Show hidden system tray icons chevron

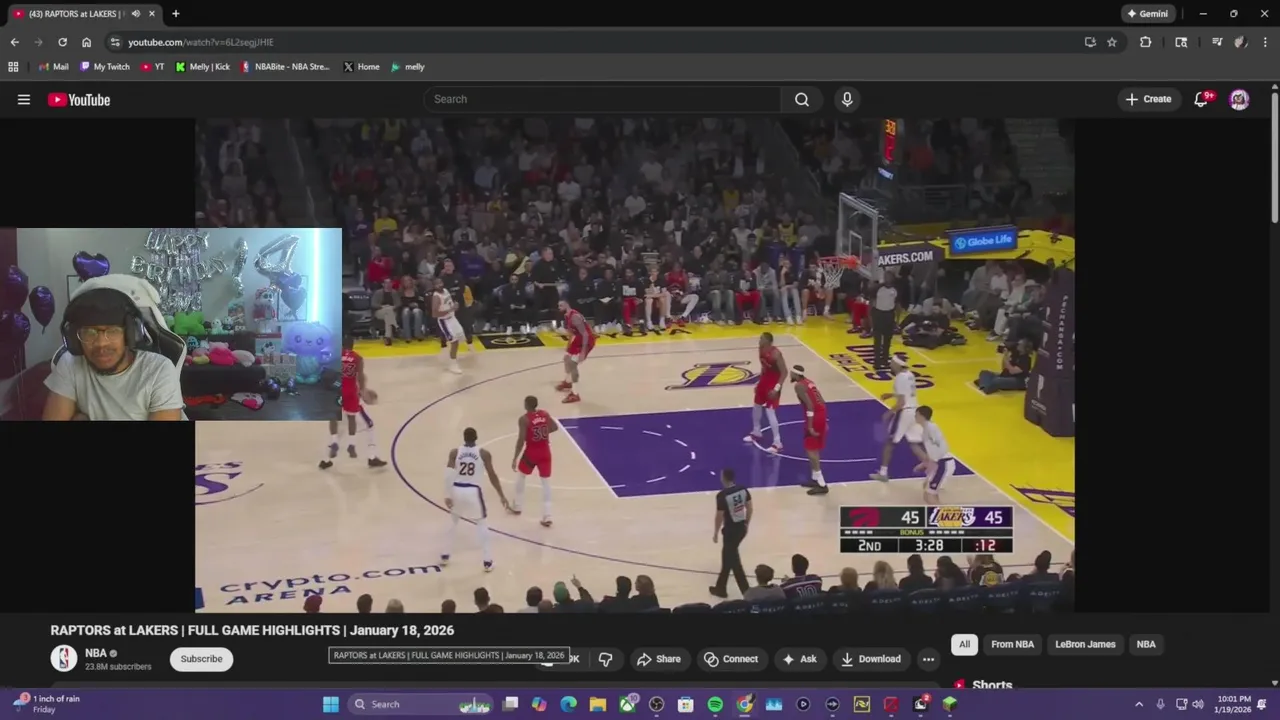[1139, 704]
